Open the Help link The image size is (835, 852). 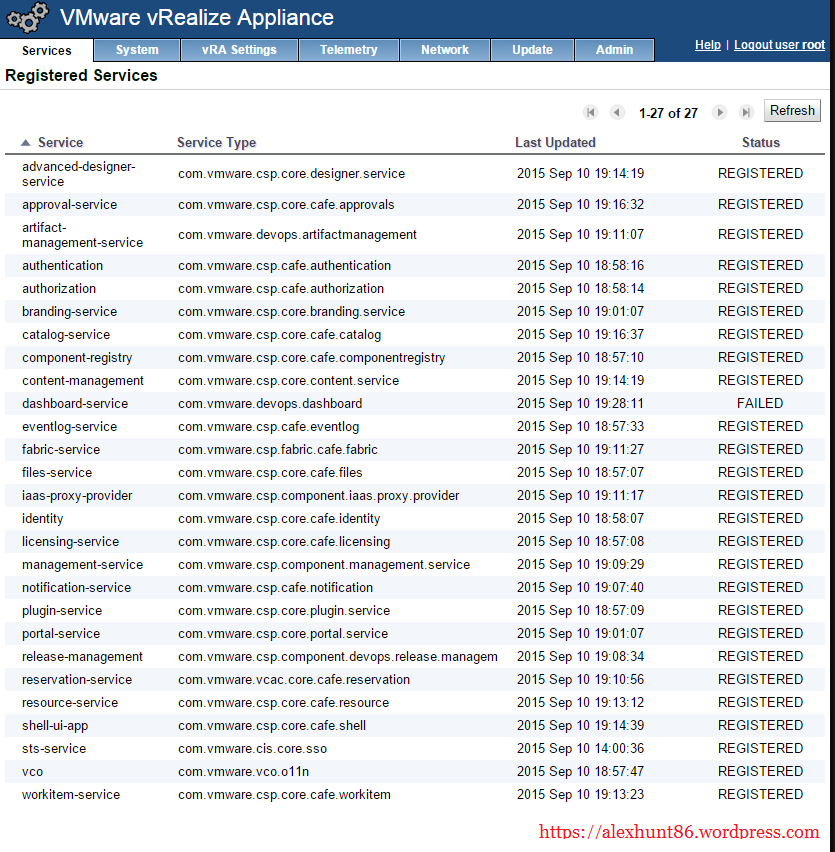point(708,45)
